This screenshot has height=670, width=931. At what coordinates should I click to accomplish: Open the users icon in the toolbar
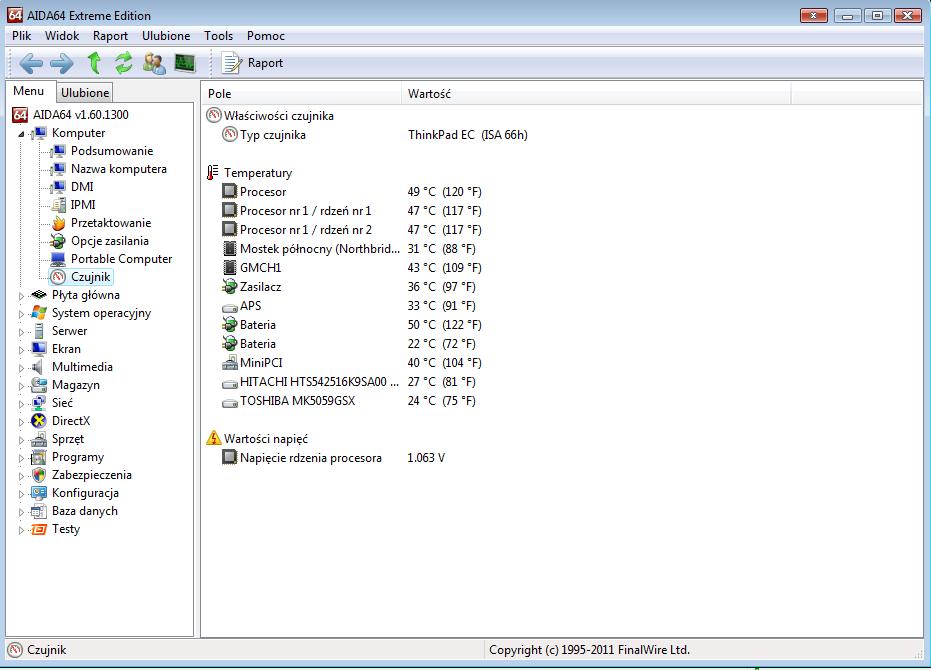click(x=154, y=63)
